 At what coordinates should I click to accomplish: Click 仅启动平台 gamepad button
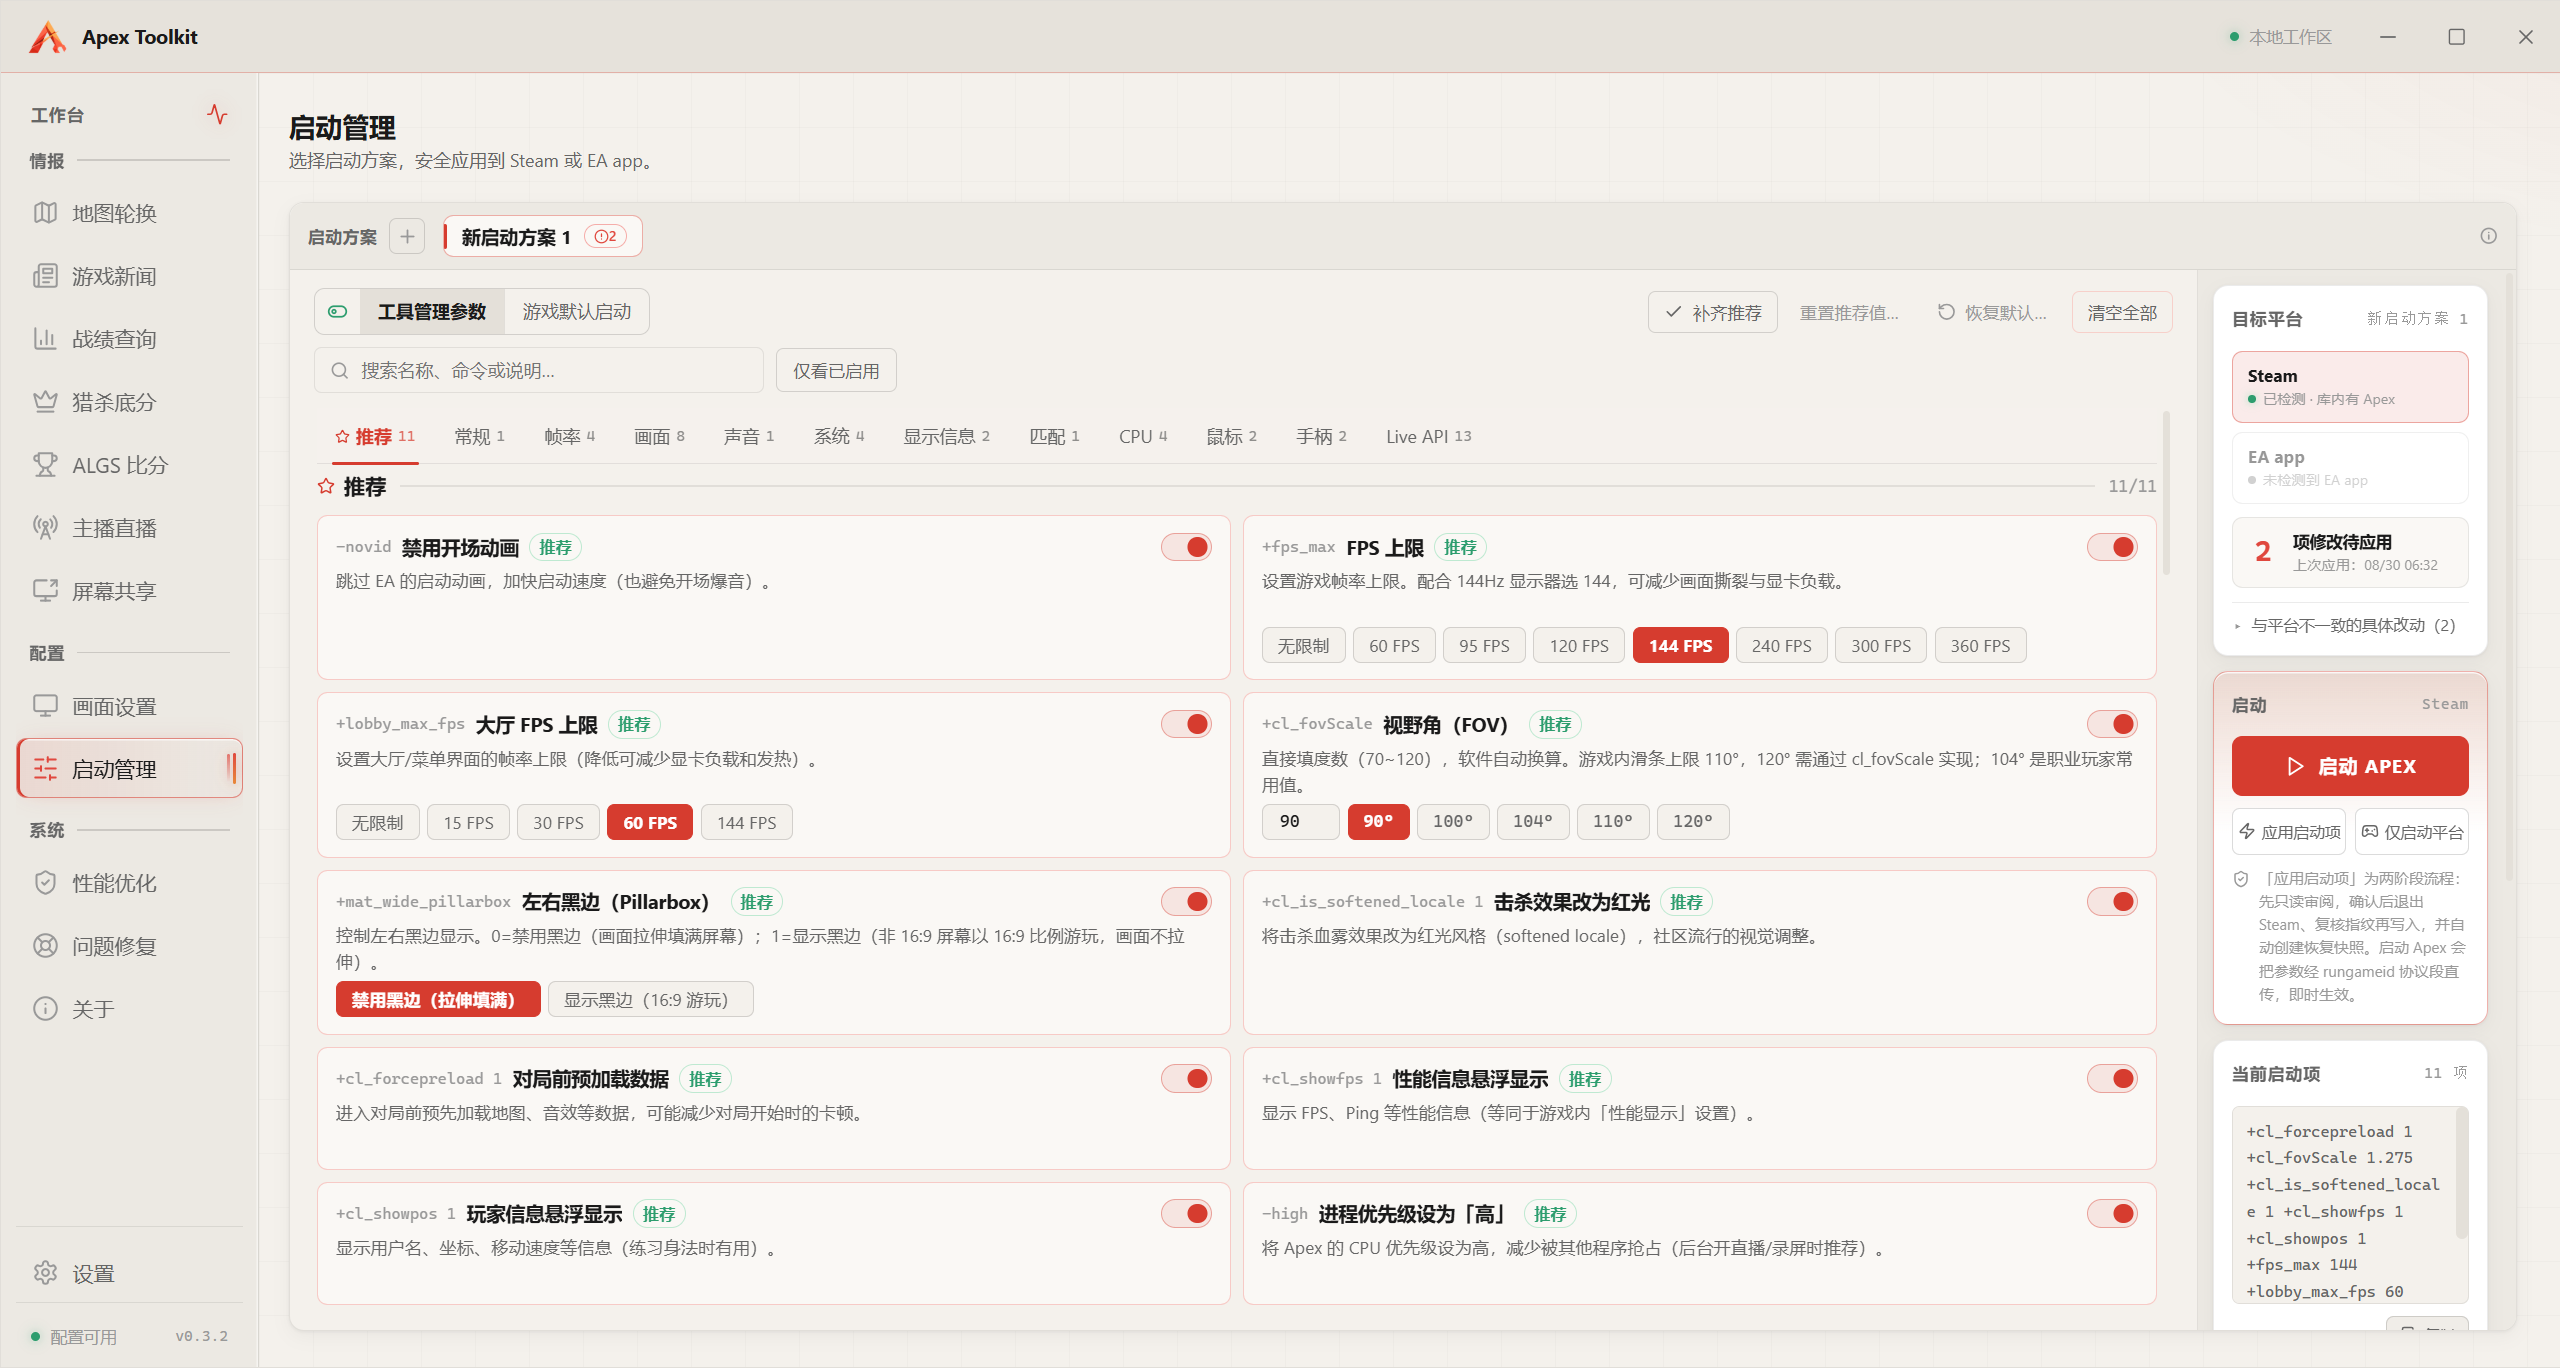2411,832
